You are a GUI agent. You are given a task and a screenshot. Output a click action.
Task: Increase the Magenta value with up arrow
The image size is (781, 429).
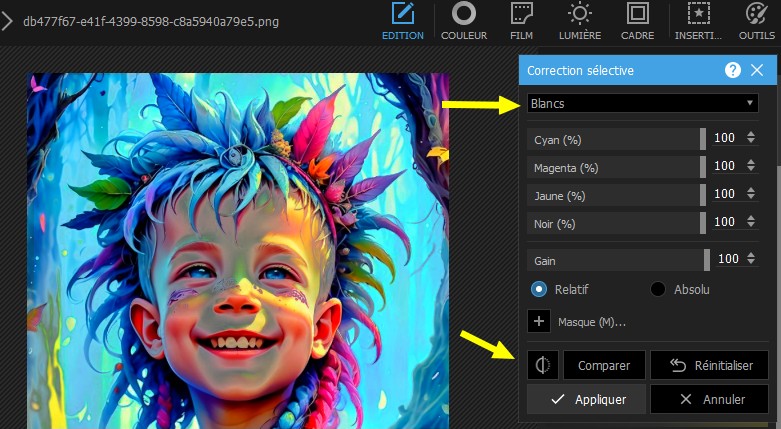[751, 161]
